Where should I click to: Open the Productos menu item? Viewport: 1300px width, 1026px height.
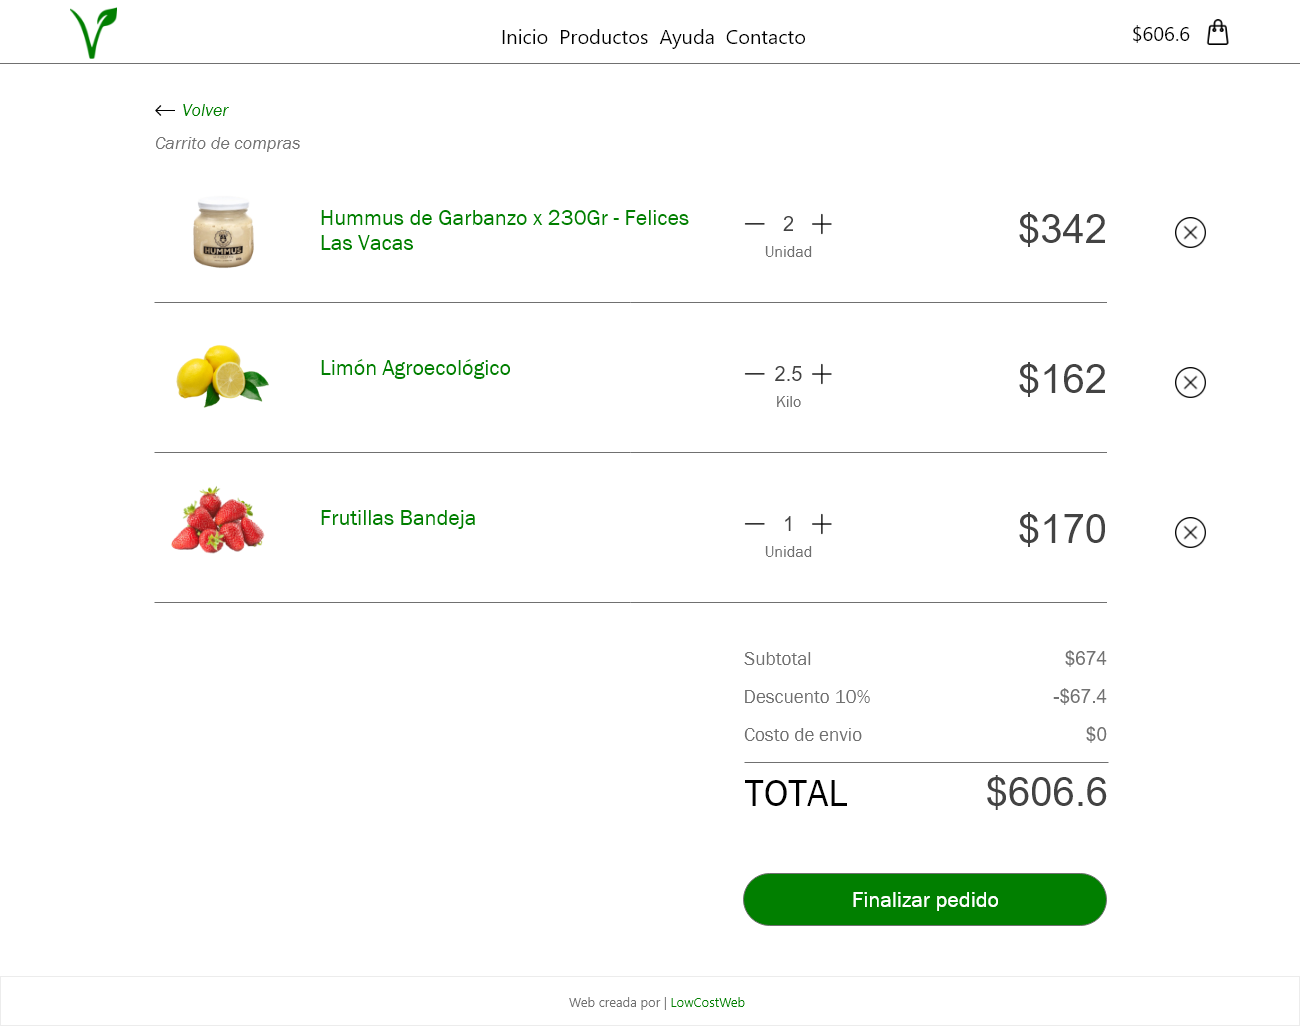(603, 37)
